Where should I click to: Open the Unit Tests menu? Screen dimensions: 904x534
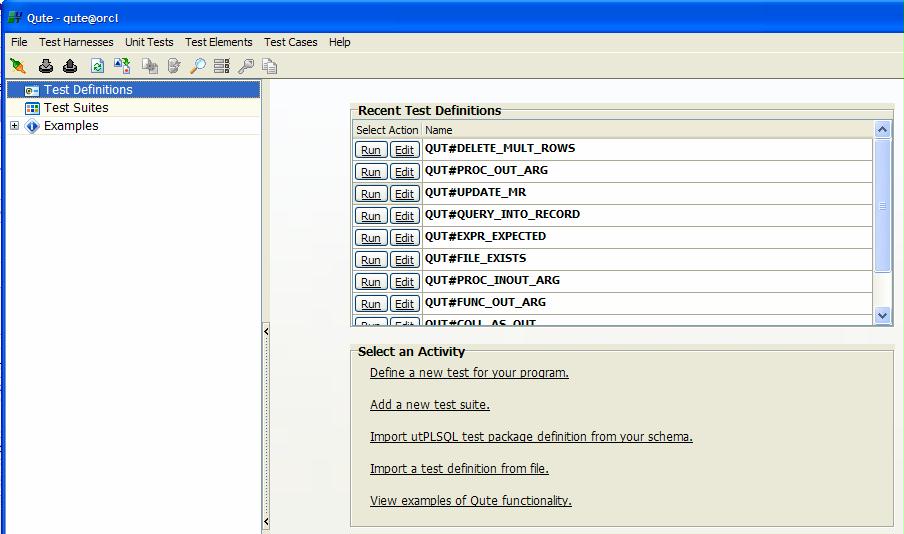149,42
